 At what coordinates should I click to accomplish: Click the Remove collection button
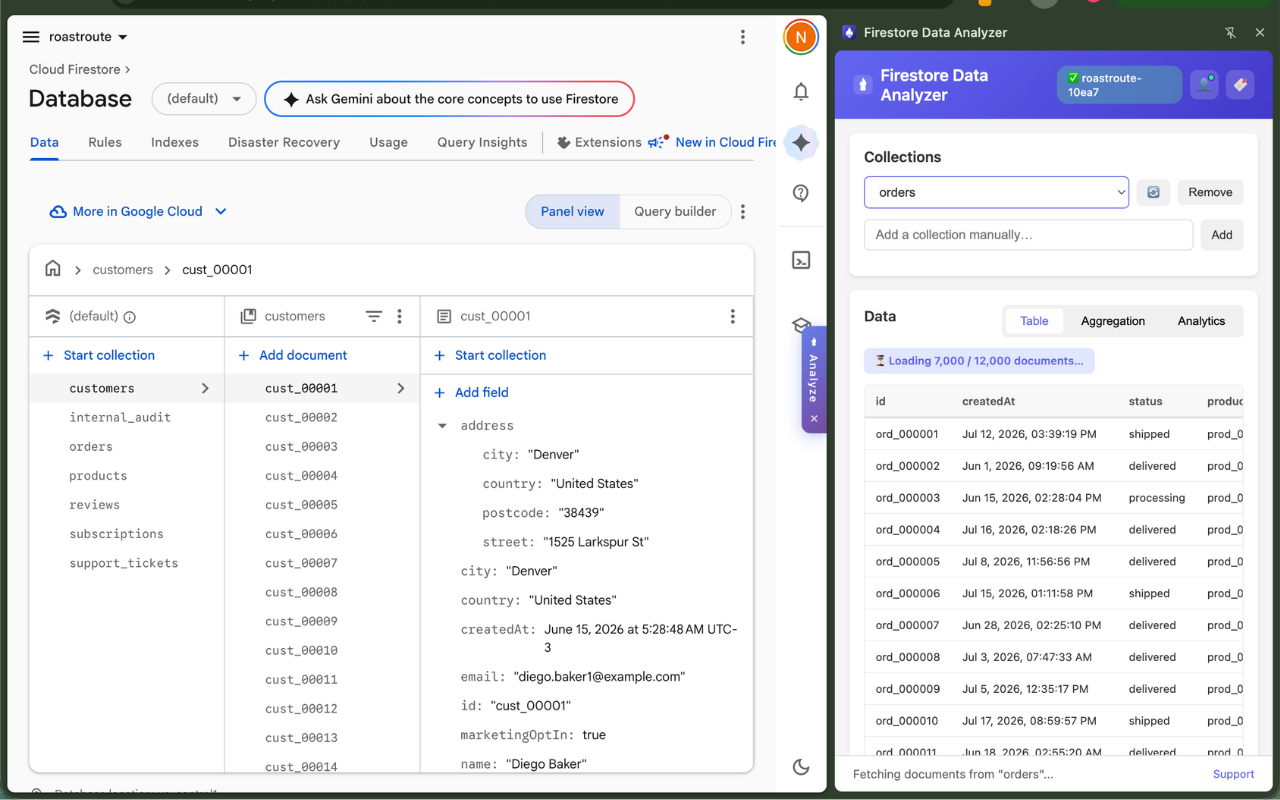(1210, 192)
